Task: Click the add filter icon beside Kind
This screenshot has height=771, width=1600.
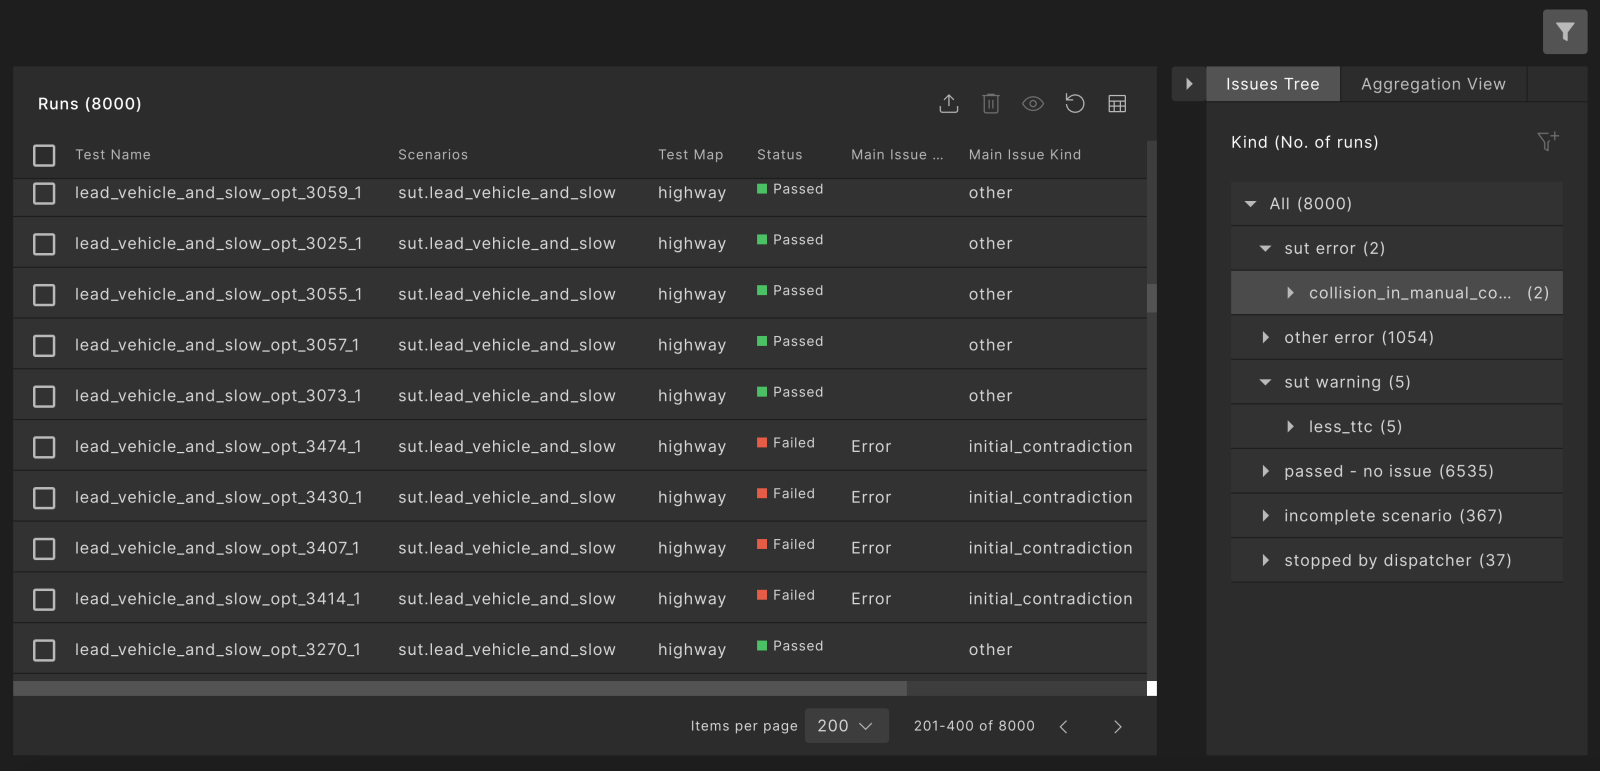Action: (1547, 142)
